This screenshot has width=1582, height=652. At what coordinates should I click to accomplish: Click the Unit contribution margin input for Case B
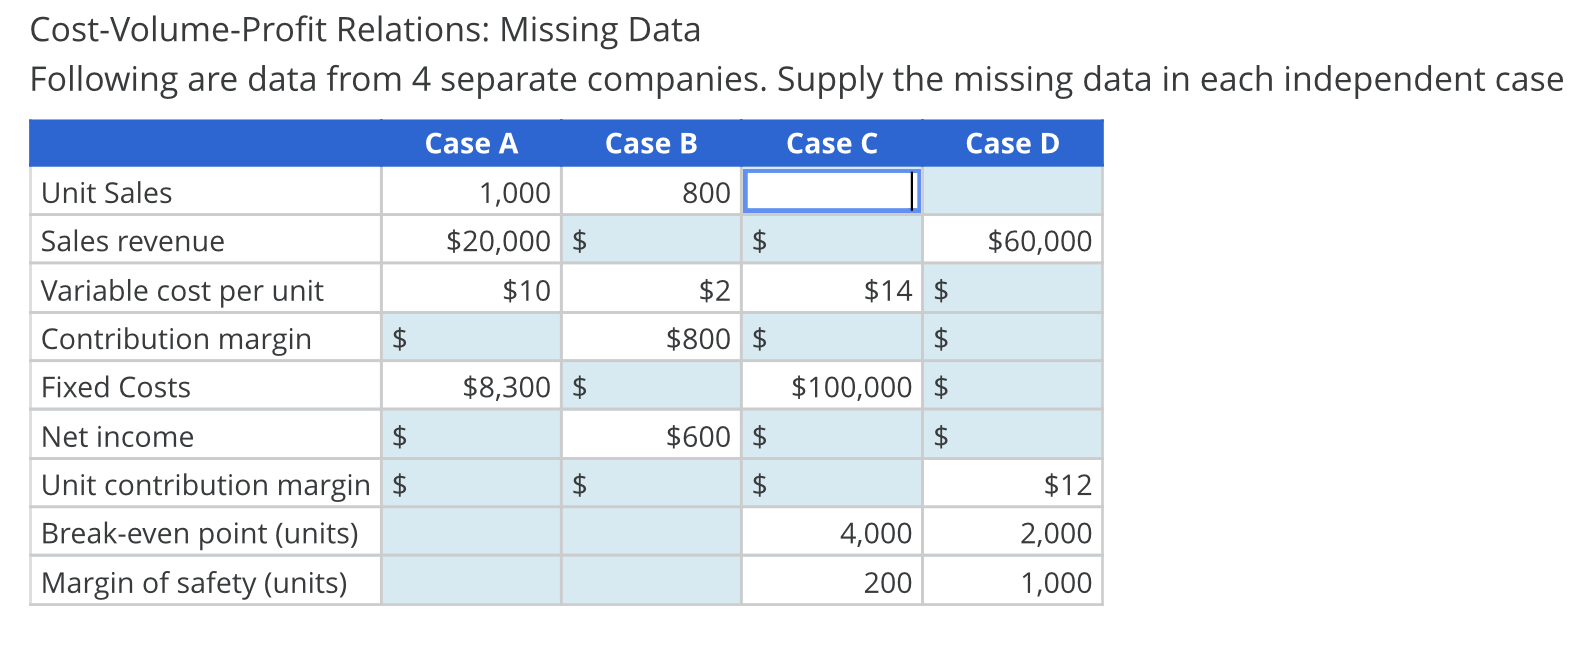(x=650, y=483)
